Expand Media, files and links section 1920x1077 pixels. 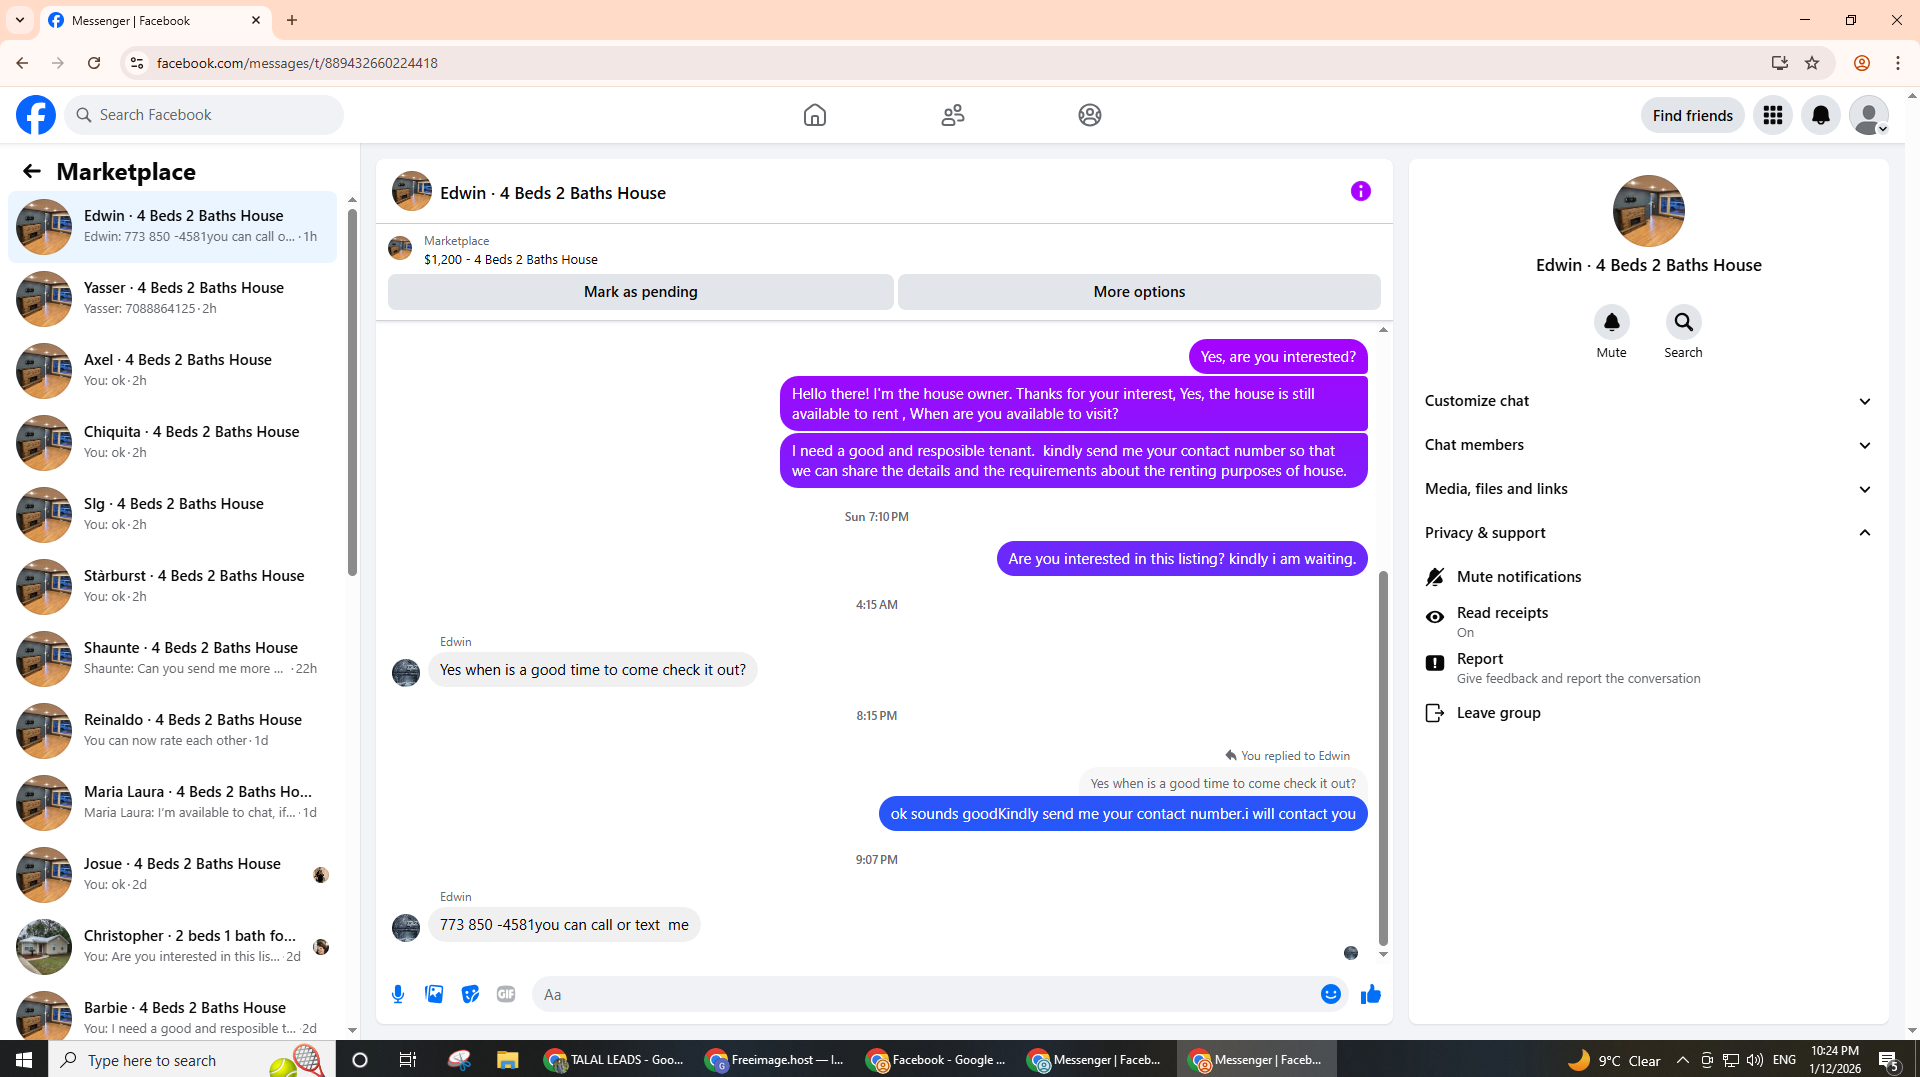tap(1650, 489)
